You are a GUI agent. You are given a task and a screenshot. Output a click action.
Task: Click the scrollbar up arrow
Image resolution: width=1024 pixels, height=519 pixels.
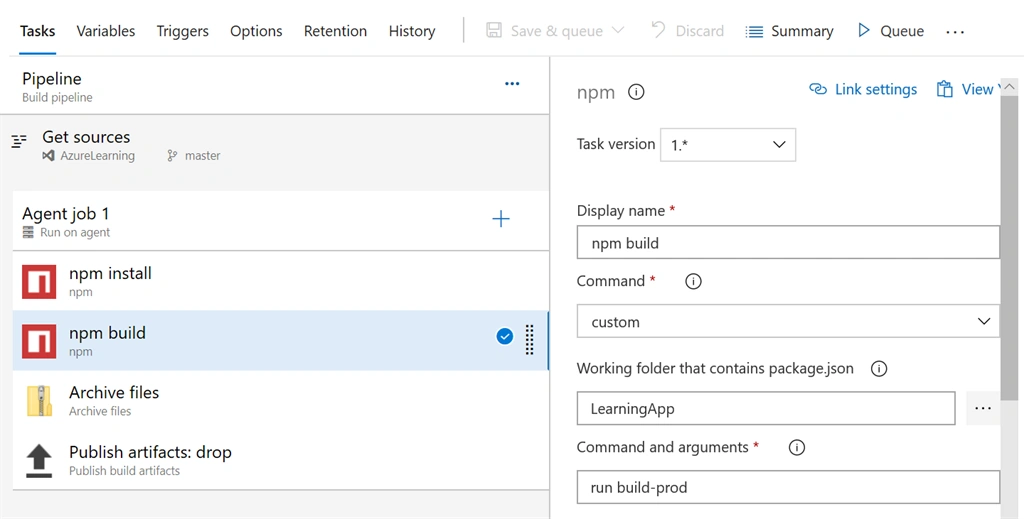tap(1010, 86)
